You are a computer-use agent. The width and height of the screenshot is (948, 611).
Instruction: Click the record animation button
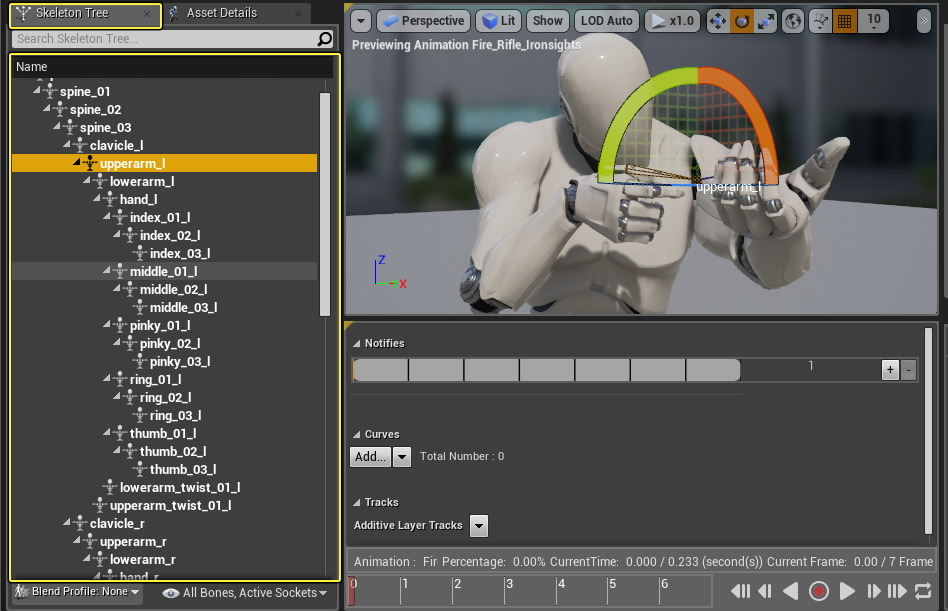coord(819,591)
